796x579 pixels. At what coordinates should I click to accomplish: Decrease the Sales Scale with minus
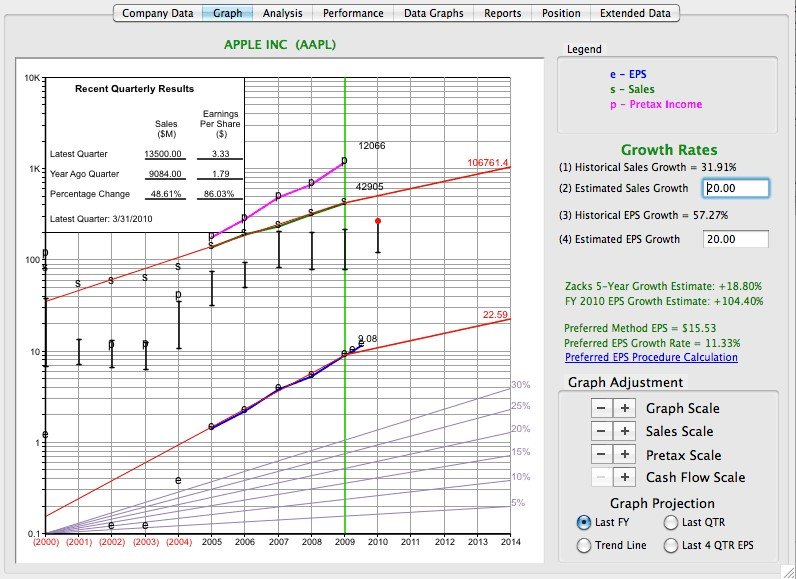coord(602,431)
